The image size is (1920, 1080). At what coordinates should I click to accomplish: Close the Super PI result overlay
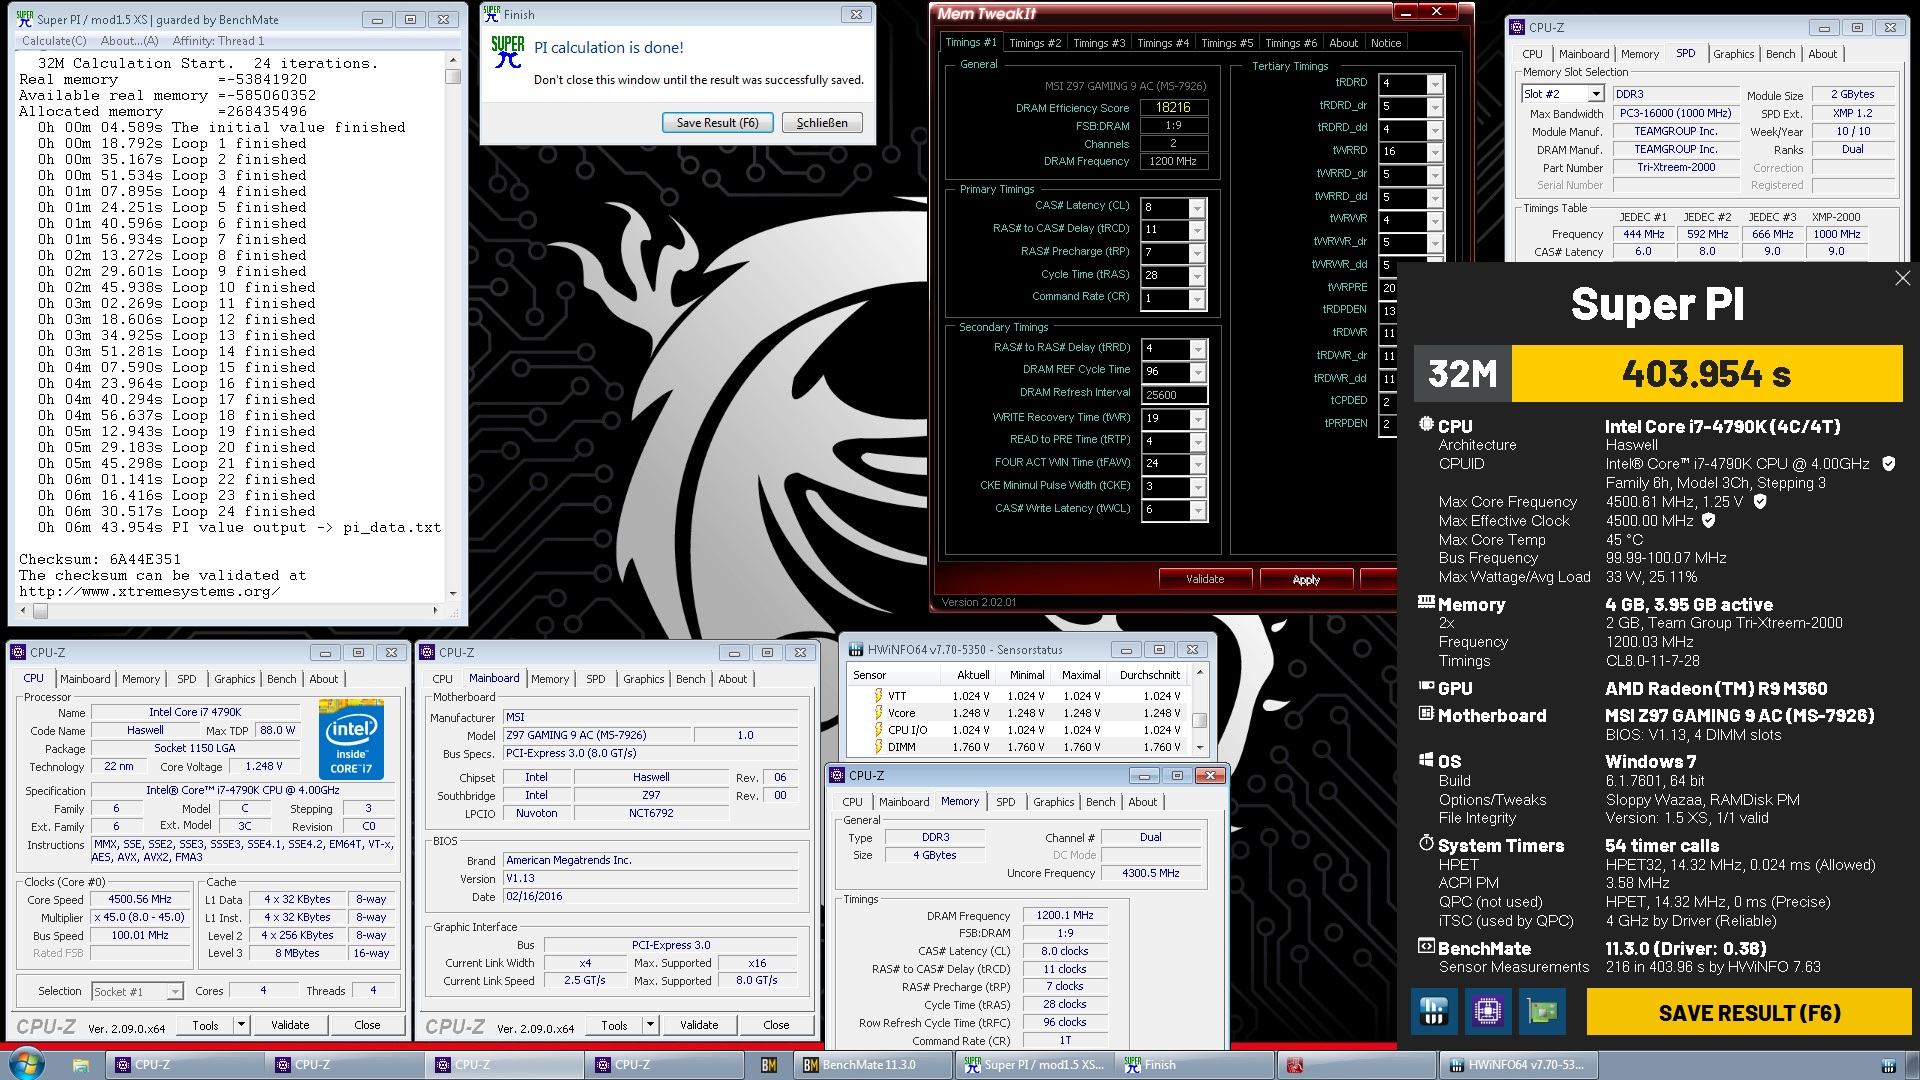[x=1902, y=279]
